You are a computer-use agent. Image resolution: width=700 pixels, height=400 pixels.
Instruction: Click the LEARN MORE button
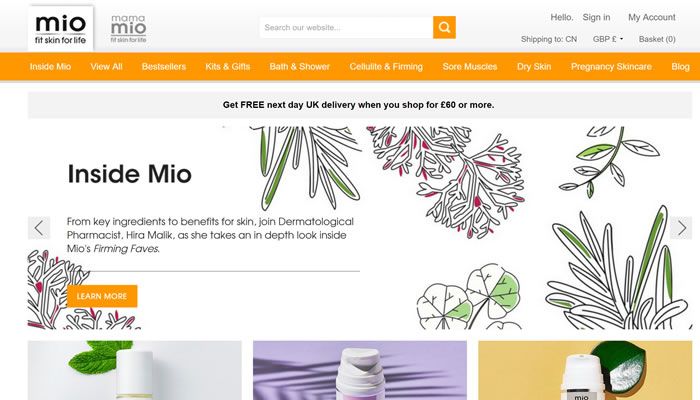coord(102,296)
